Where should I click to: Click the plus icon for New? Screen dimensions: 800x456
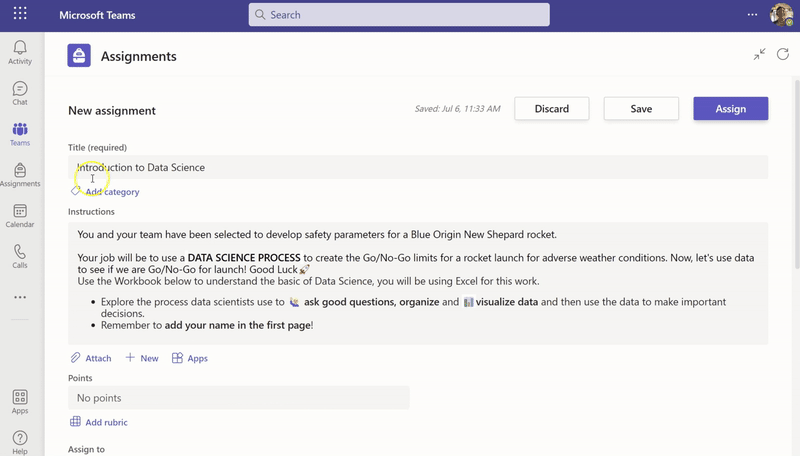(130, 358)
